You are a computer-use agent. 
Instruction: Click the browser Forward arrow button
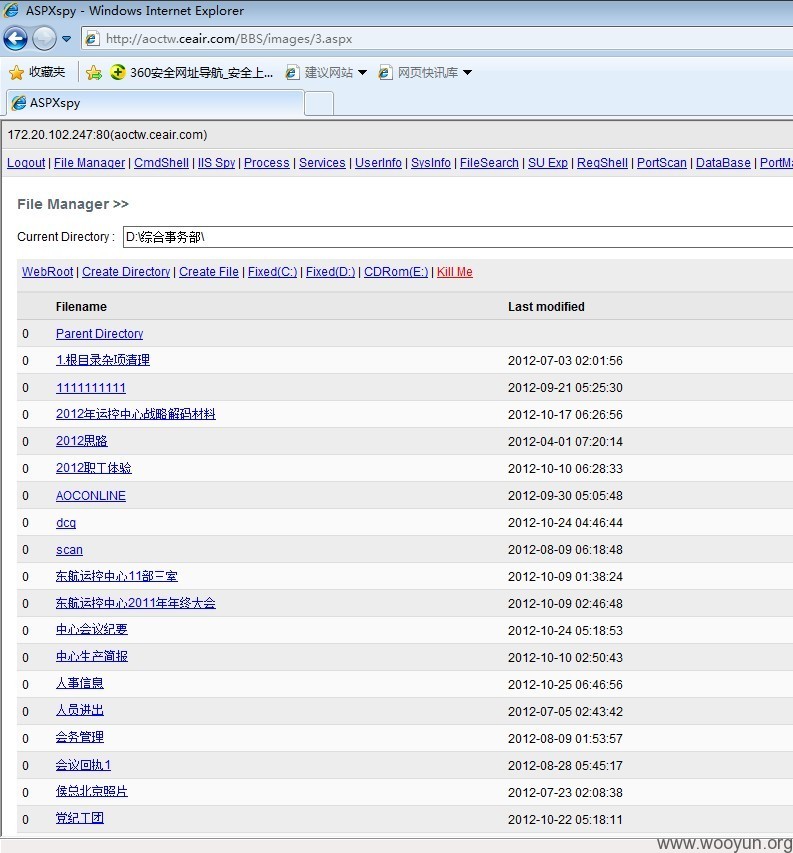(44, 39)
